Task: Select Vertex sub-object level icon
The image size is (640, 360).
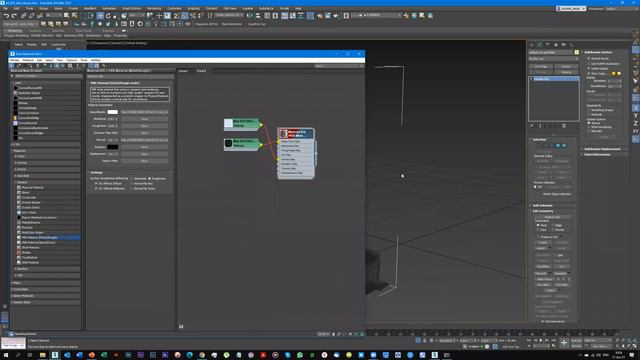Action: click(x=540, y=145)
